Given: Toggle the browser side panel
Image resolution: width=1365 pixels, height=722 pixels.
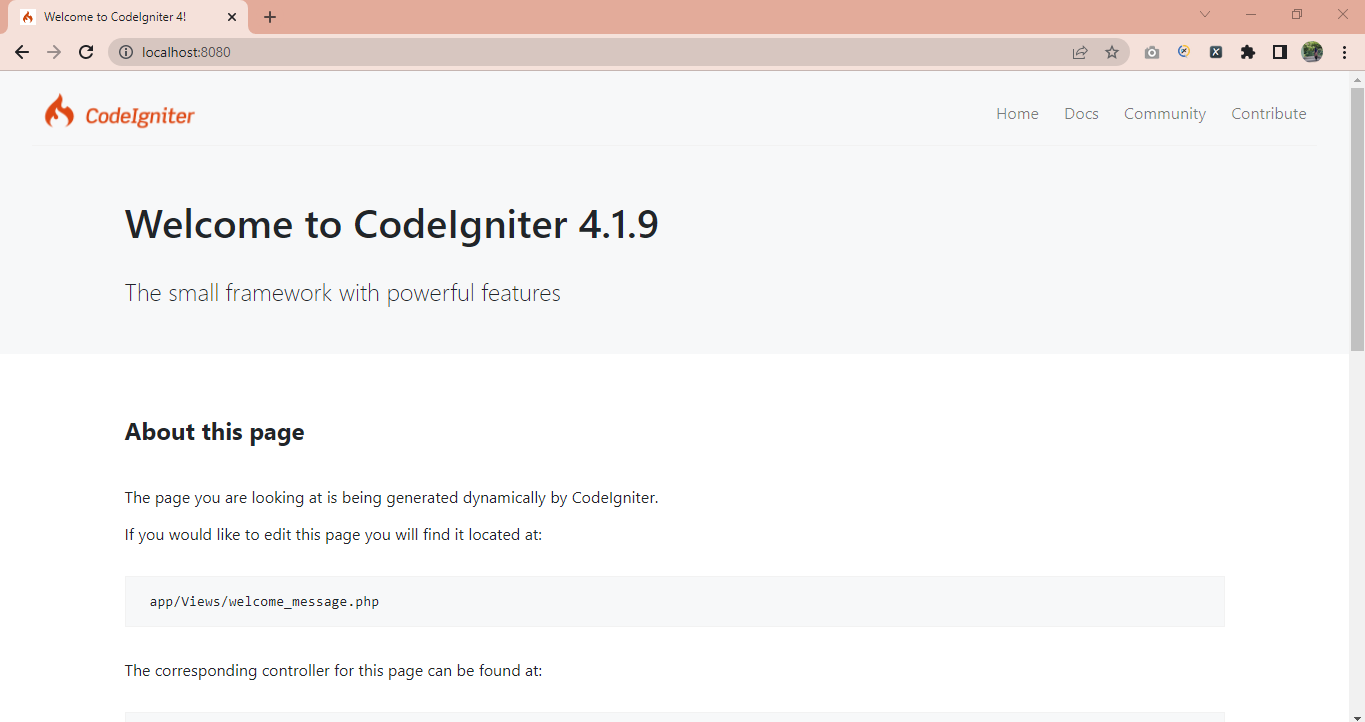Looking at the screenshot, I should 1280,52.
